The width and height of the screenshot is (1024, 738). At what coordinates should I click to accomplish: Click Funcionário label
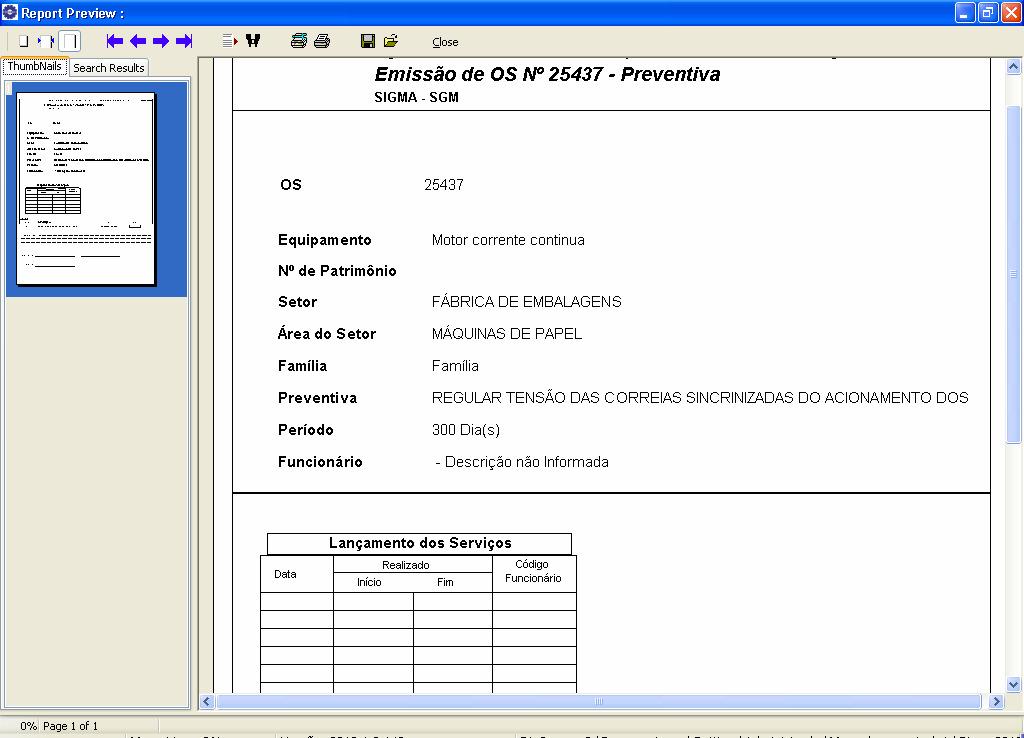(320, 462)
